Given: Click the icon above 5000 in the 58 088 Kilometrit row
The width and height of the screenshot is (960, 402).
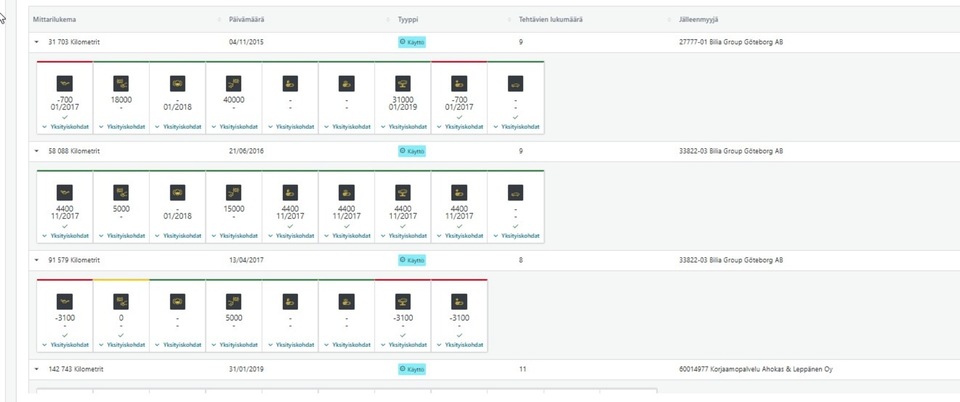Looking at the screenshot, I should click(x=121, y=192).
